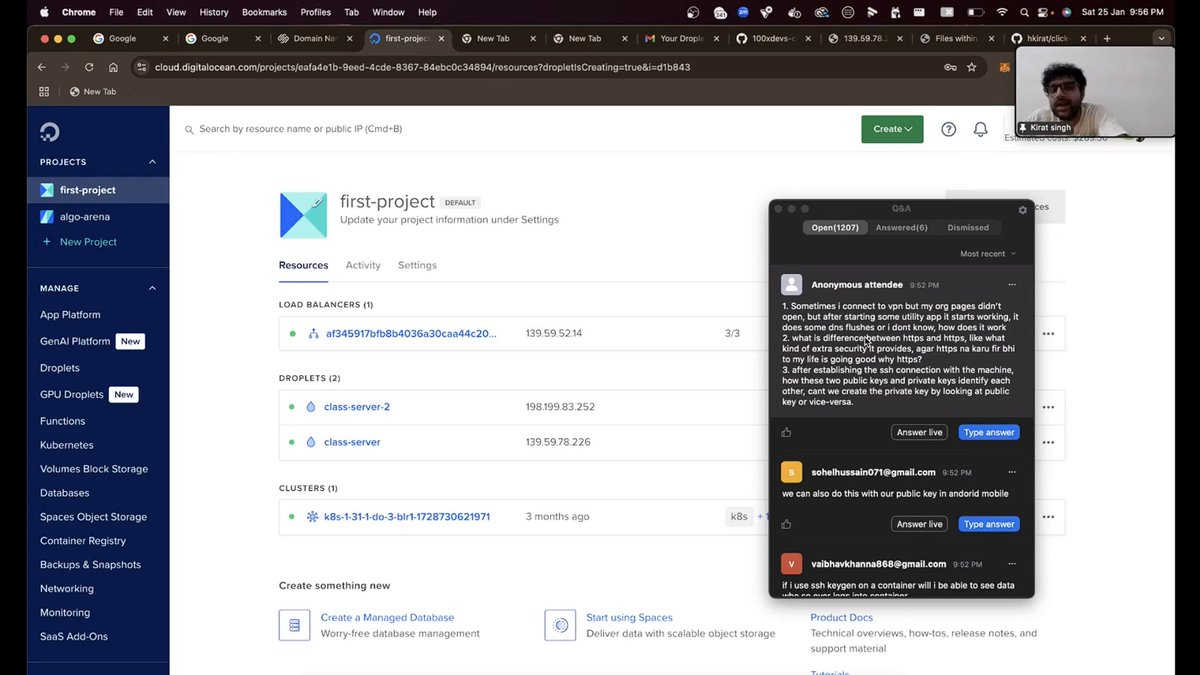Open more options on sohelhussain071 question
The image size is (1200, 675).
1012,472
